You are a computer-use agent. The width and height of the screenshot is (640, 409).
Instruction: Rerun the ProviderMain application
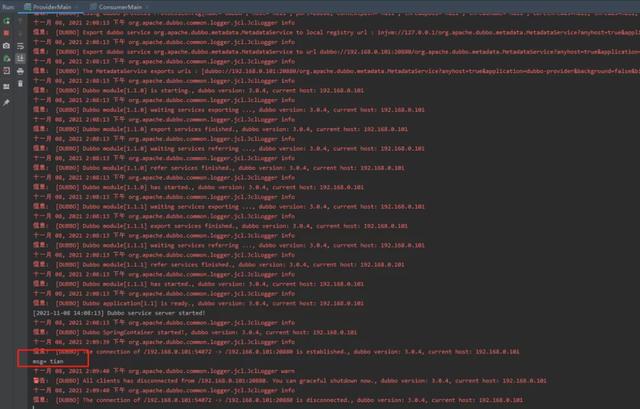(7, 21)
